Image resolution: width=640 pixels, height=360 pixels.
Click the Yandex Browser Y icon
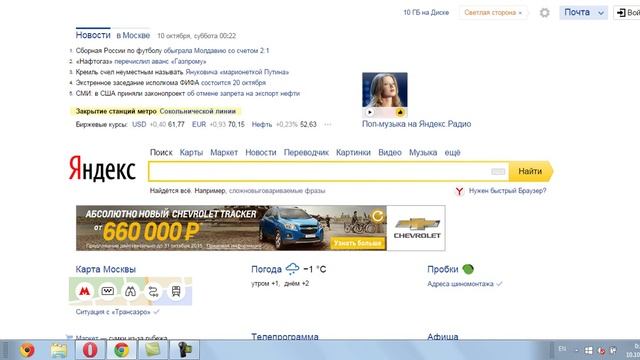point(460,191)
